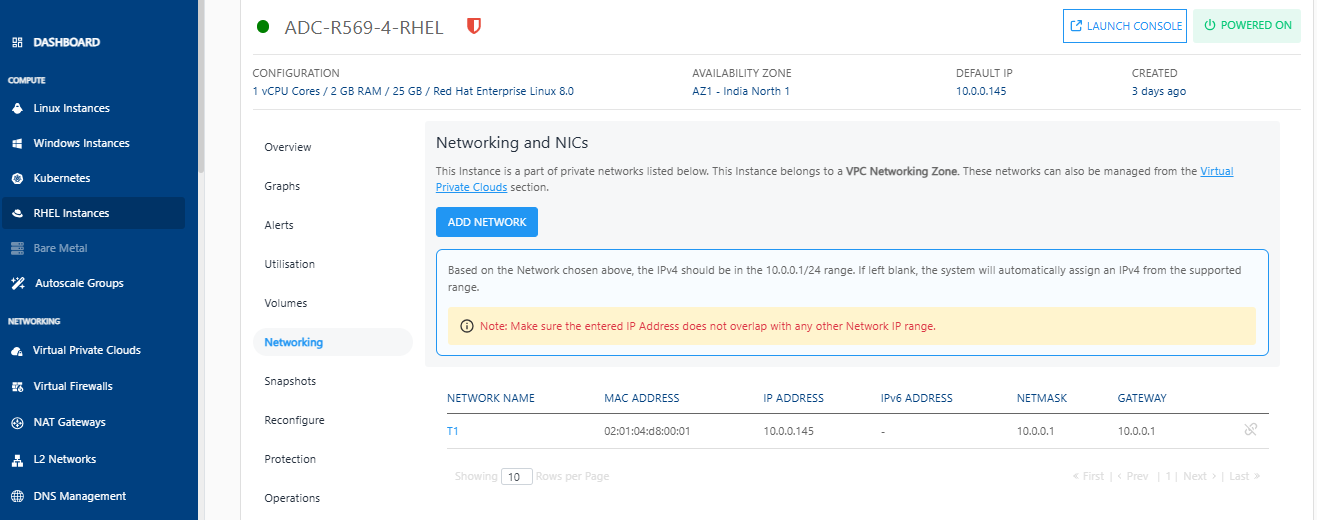Click the '3 days ago' created value

coord(1159,91)
